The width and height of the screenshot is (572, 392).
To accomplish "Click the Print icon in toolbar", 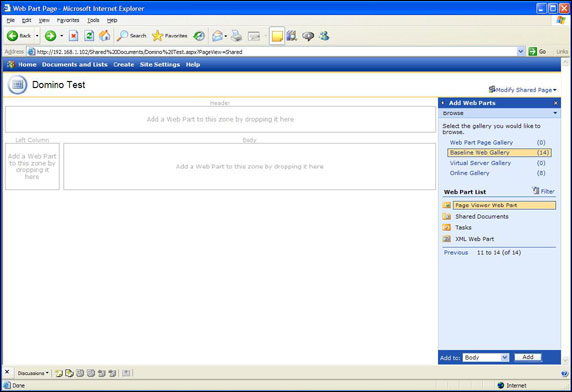I will click(x=237, y=36).
